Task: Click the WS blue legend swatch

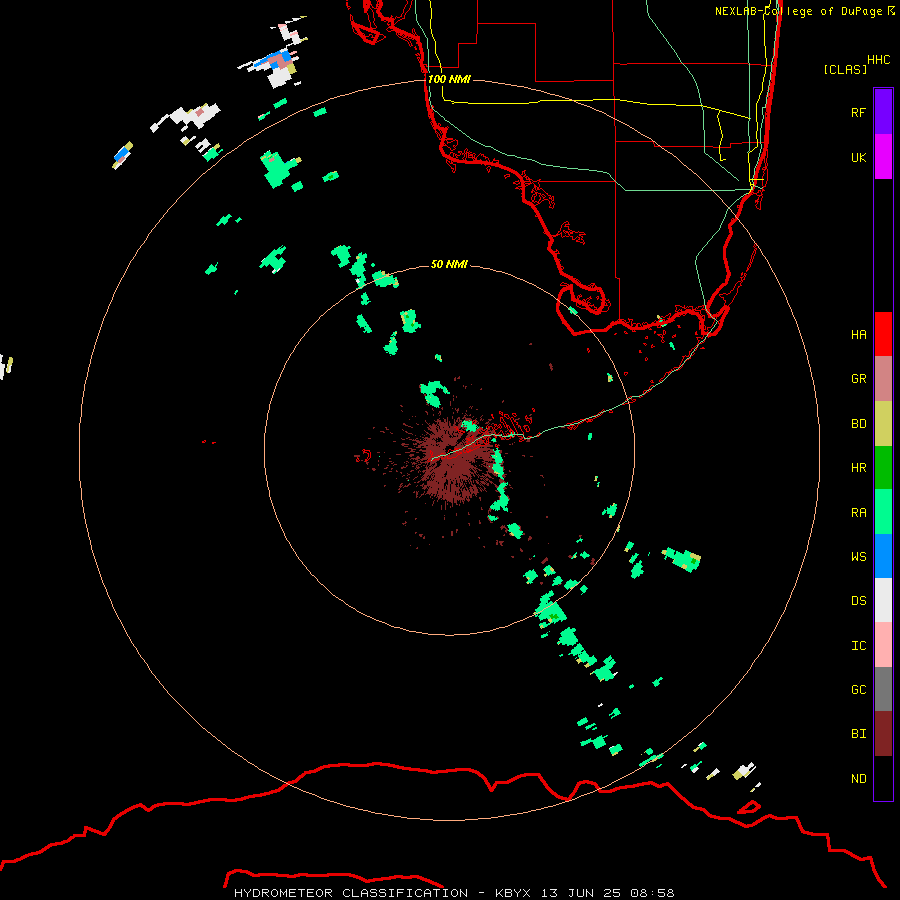Action: 883,556
